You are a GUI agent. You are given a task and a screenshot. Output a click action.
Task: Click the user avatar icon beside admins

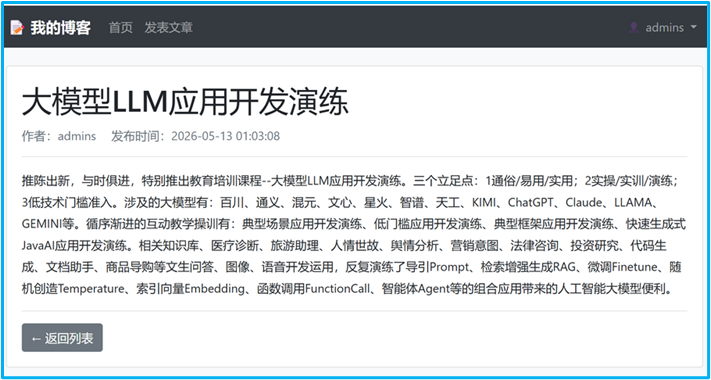633,28
